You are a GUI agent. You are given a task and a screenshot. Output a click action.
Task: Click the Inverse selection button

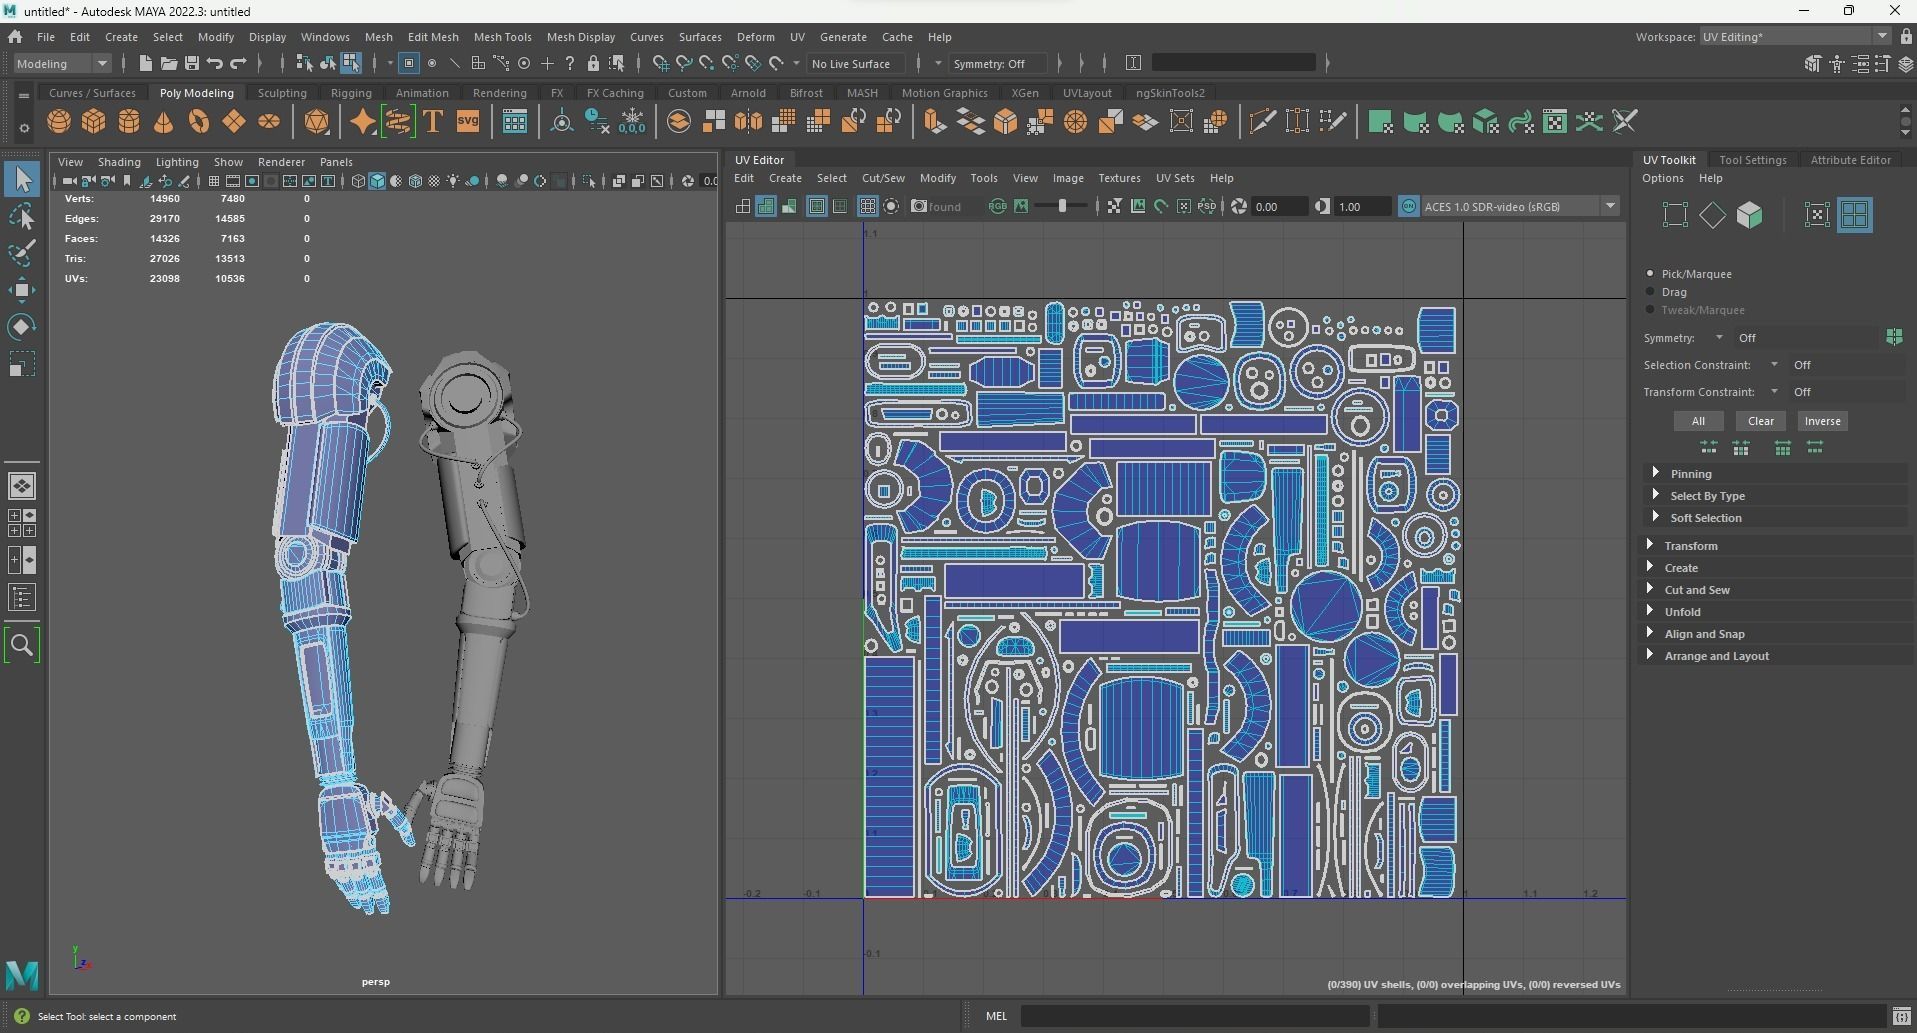1822,421
